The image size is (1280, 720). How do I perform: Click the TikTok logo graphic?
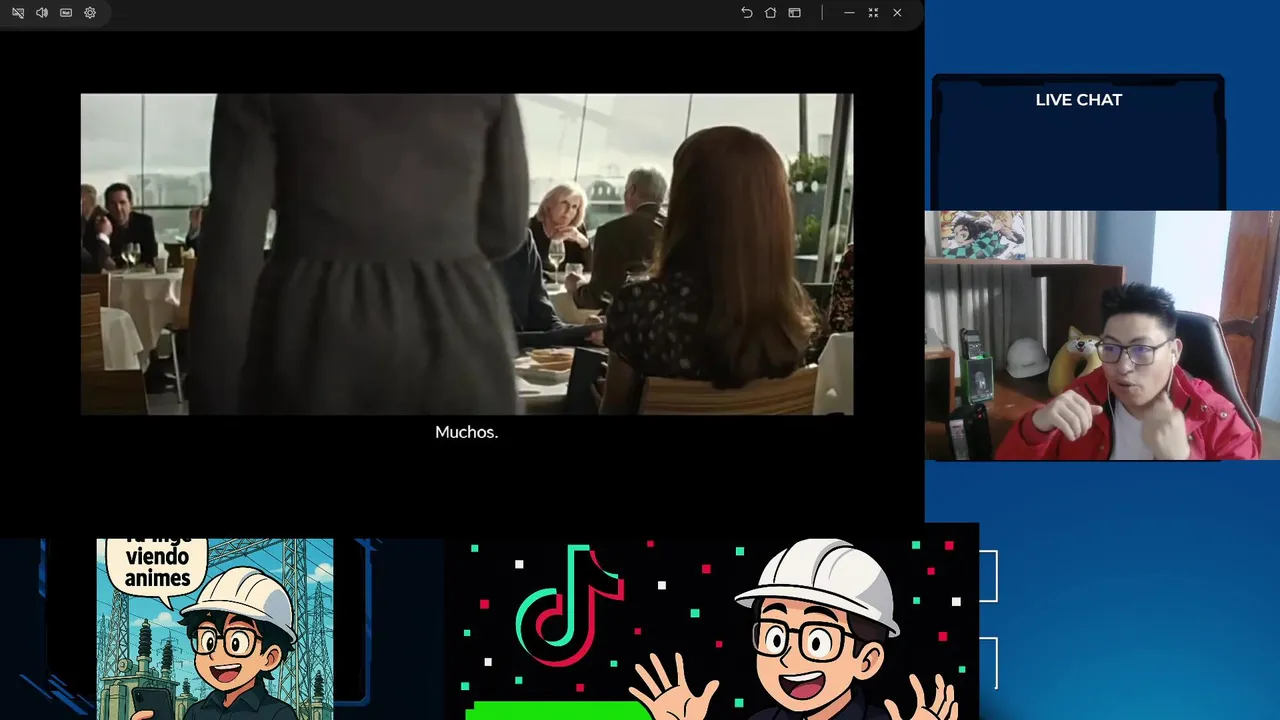click(x=570, y=604)
